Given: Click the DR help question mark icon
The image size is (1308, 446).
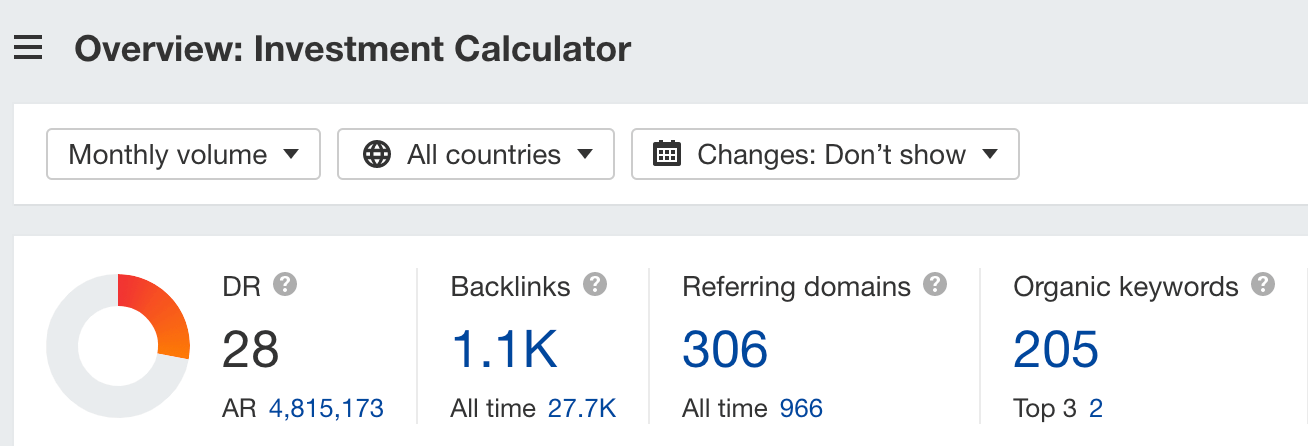Looking at the screenshot, I should click(x=285, y=285).
